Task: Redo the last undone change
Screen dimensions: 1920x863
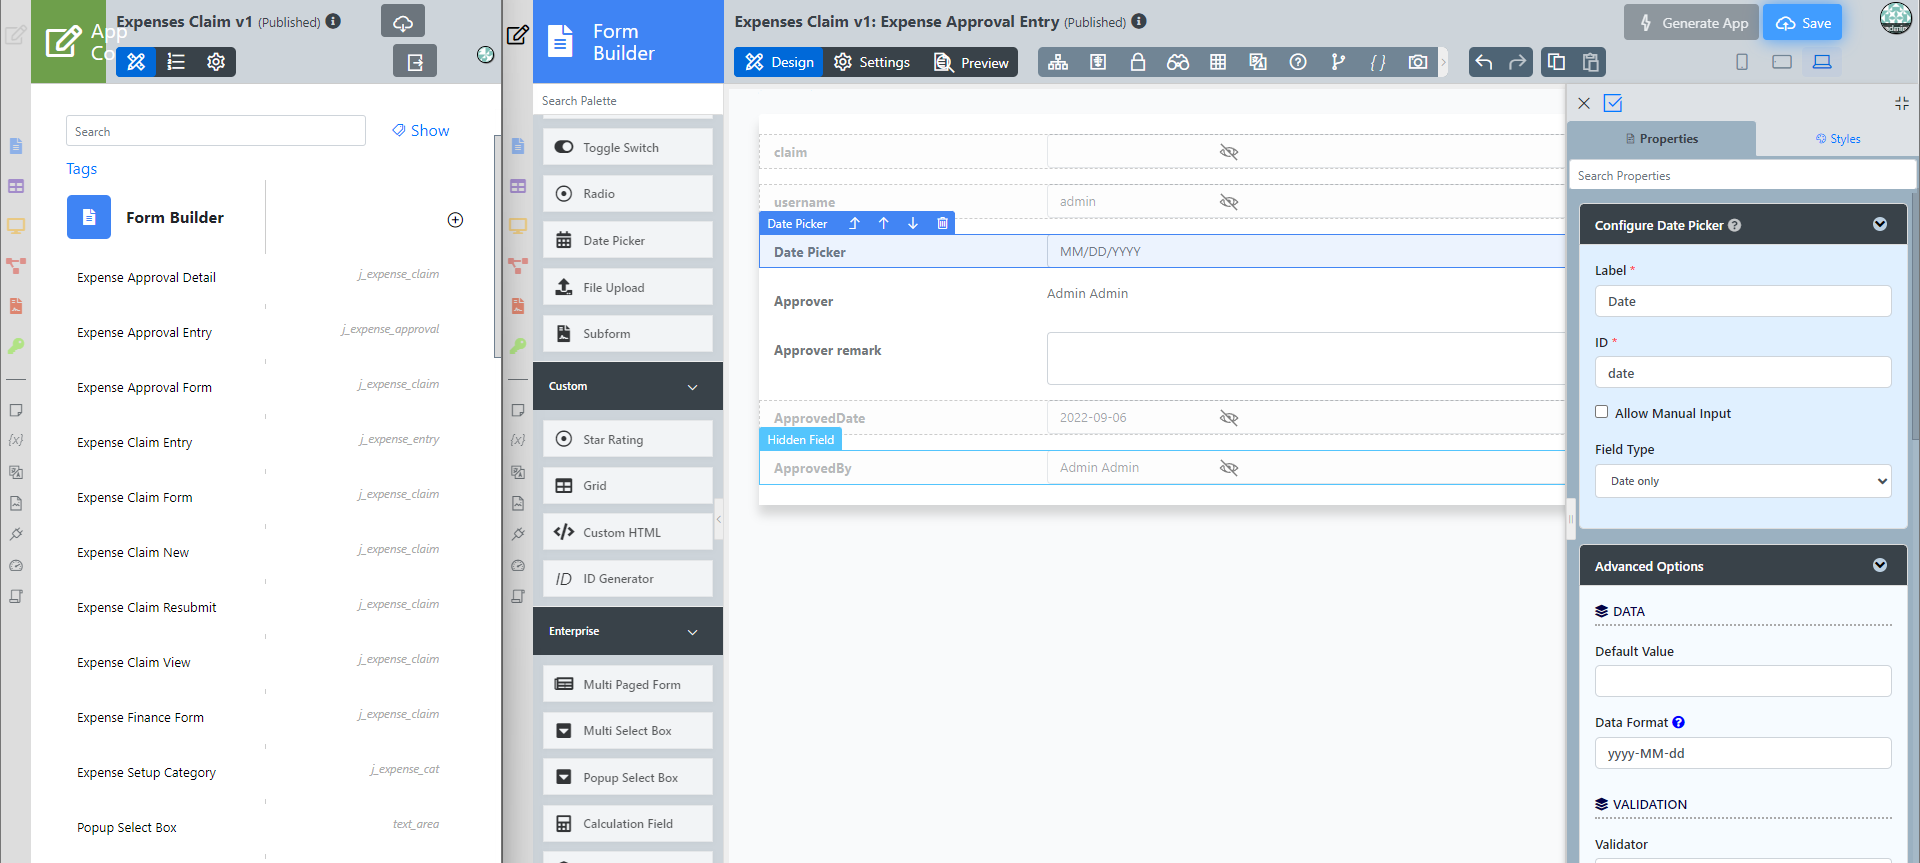Action: [x=1517, y=62]
